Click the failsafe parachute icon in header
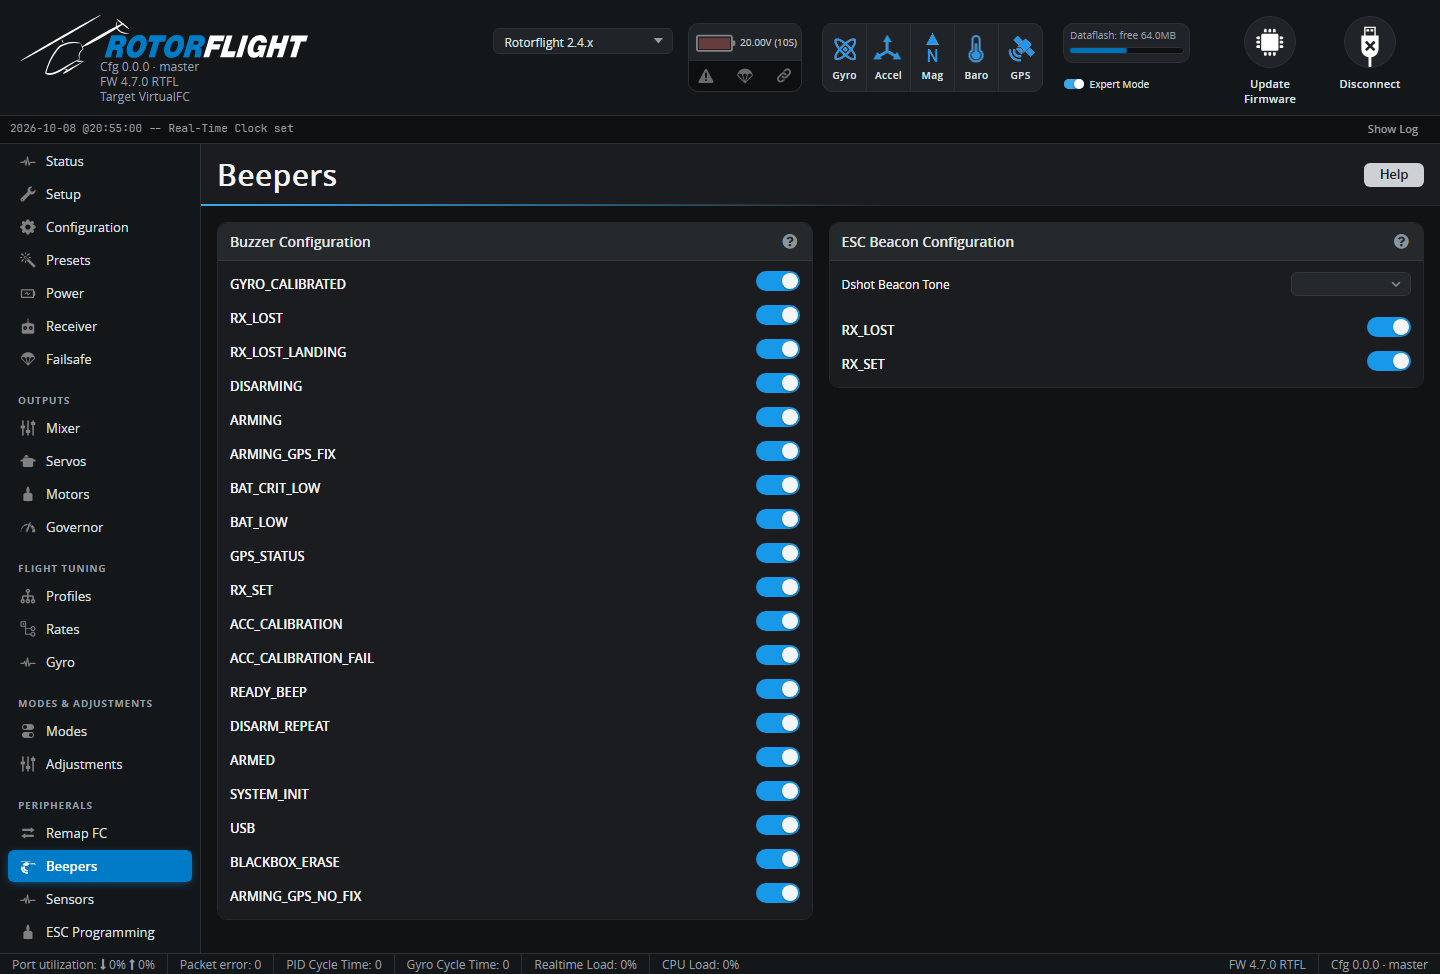The height and width of the screenshot is (974, 1440). pyautogui.click(x=745, y=76)
